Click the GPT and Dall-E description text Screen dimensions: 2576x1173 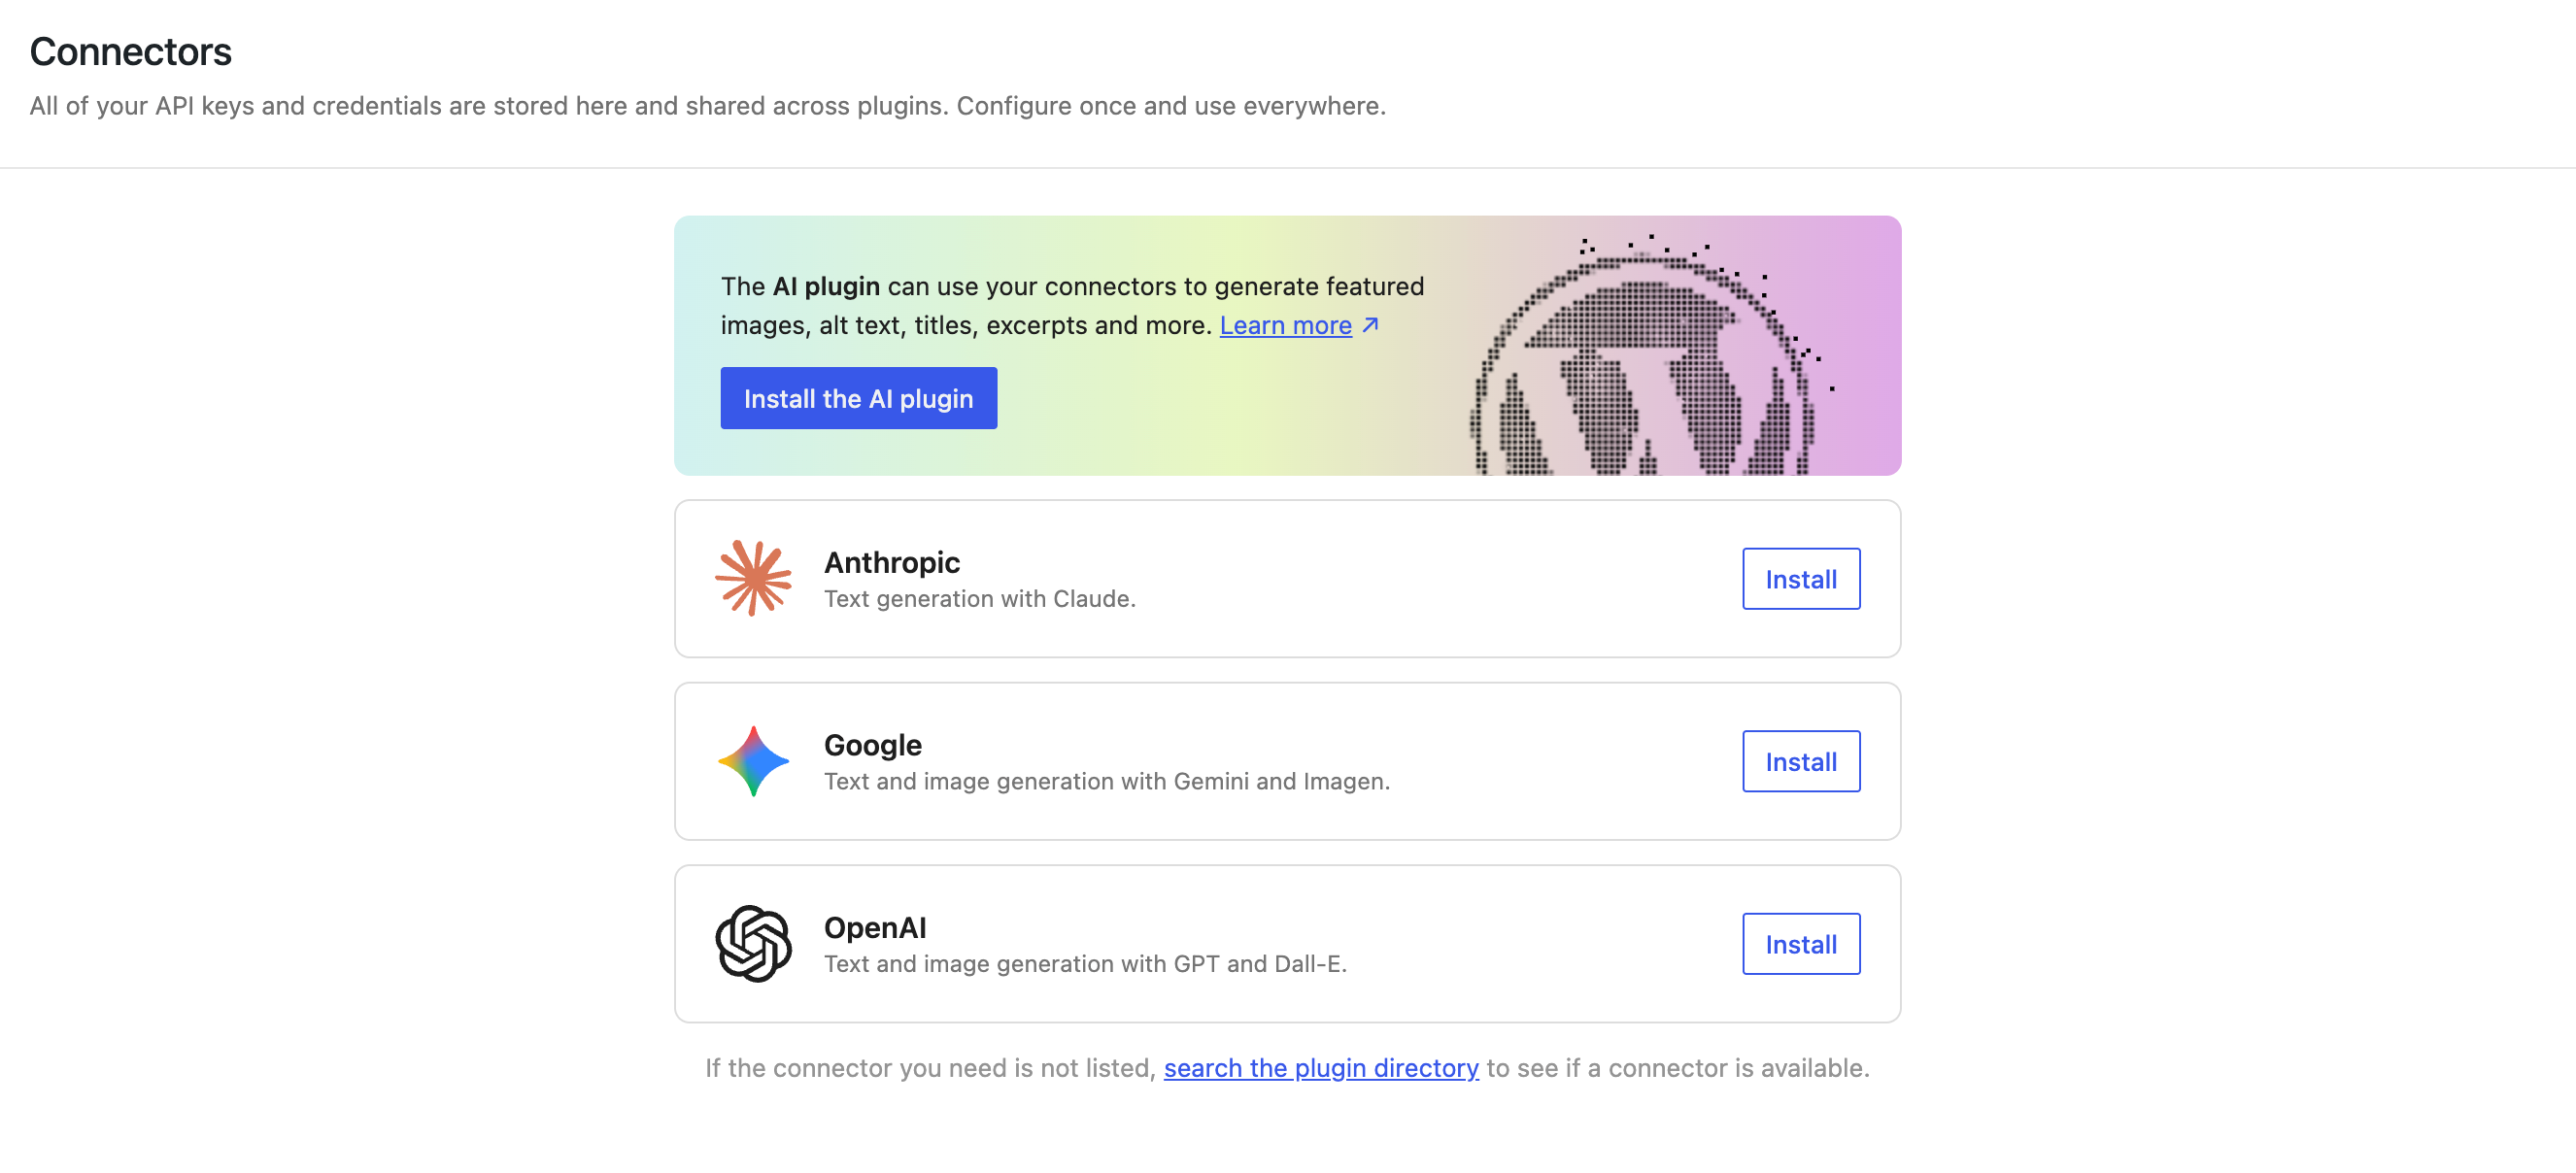pyautogui.click(x=1087, y=964)
